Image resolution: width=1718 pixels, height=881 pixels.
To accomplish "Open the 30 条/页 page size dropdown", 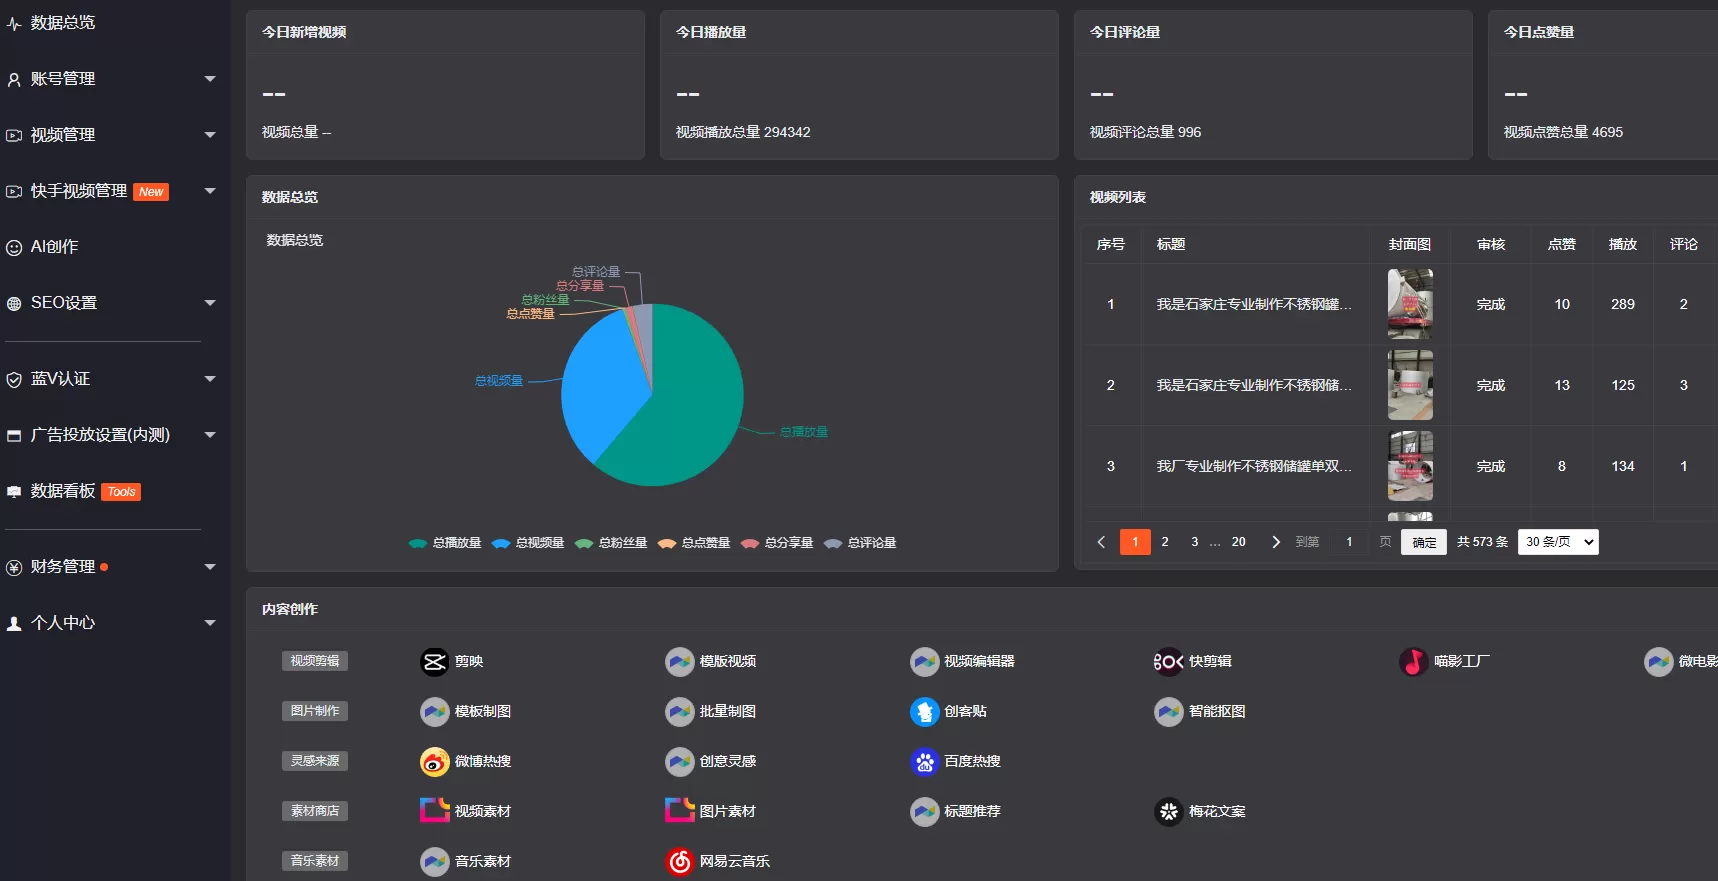I will click(1557, 542).
